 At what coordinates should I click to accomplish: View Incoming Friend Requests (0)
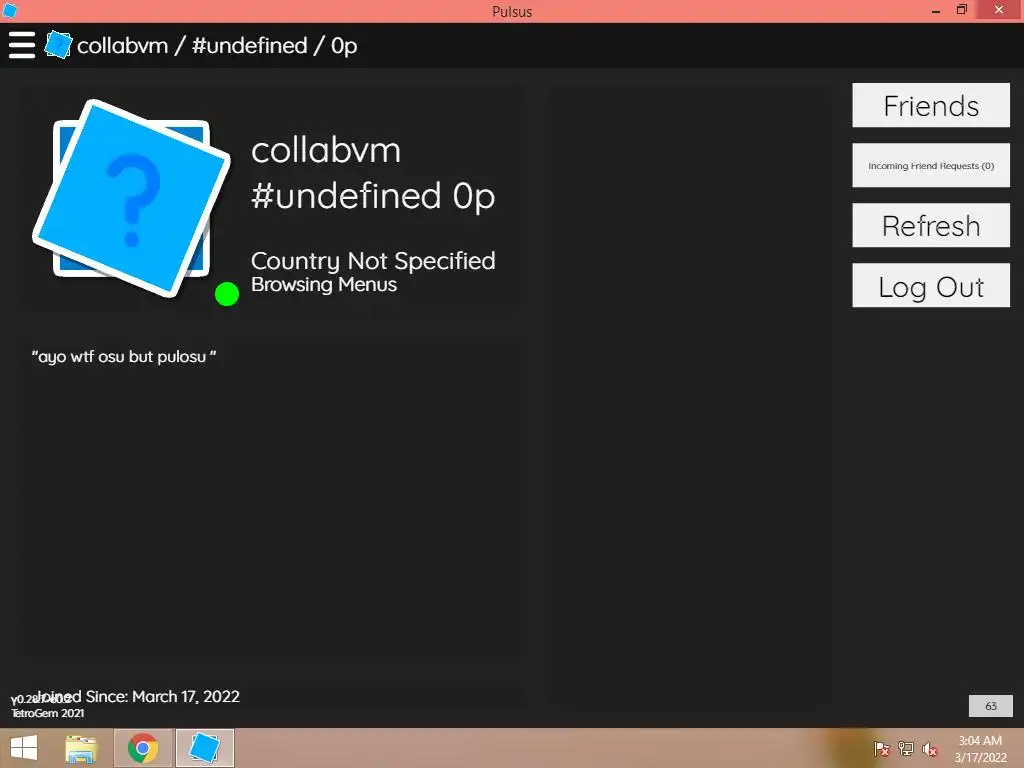pyautogui.click(x=931, y=165)
